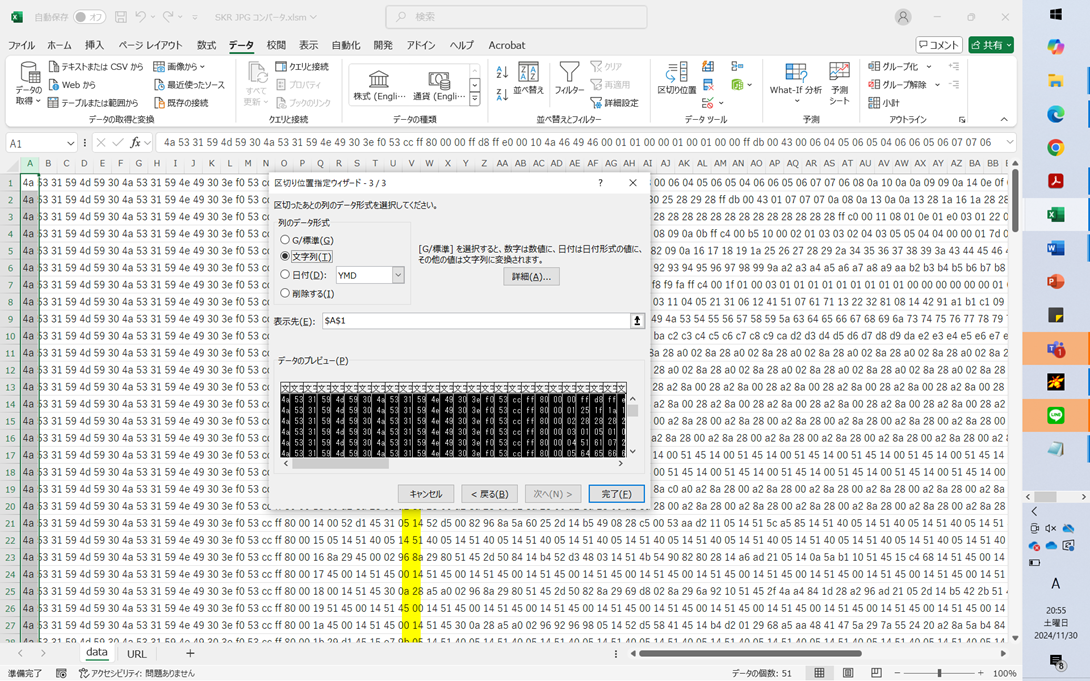
Task: Click the 完了(F) finish button
Action: click(616, 494)
